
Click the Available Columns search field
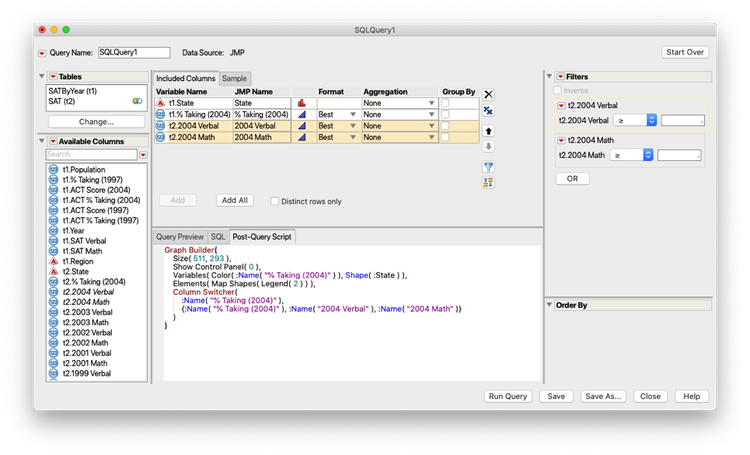92,155
